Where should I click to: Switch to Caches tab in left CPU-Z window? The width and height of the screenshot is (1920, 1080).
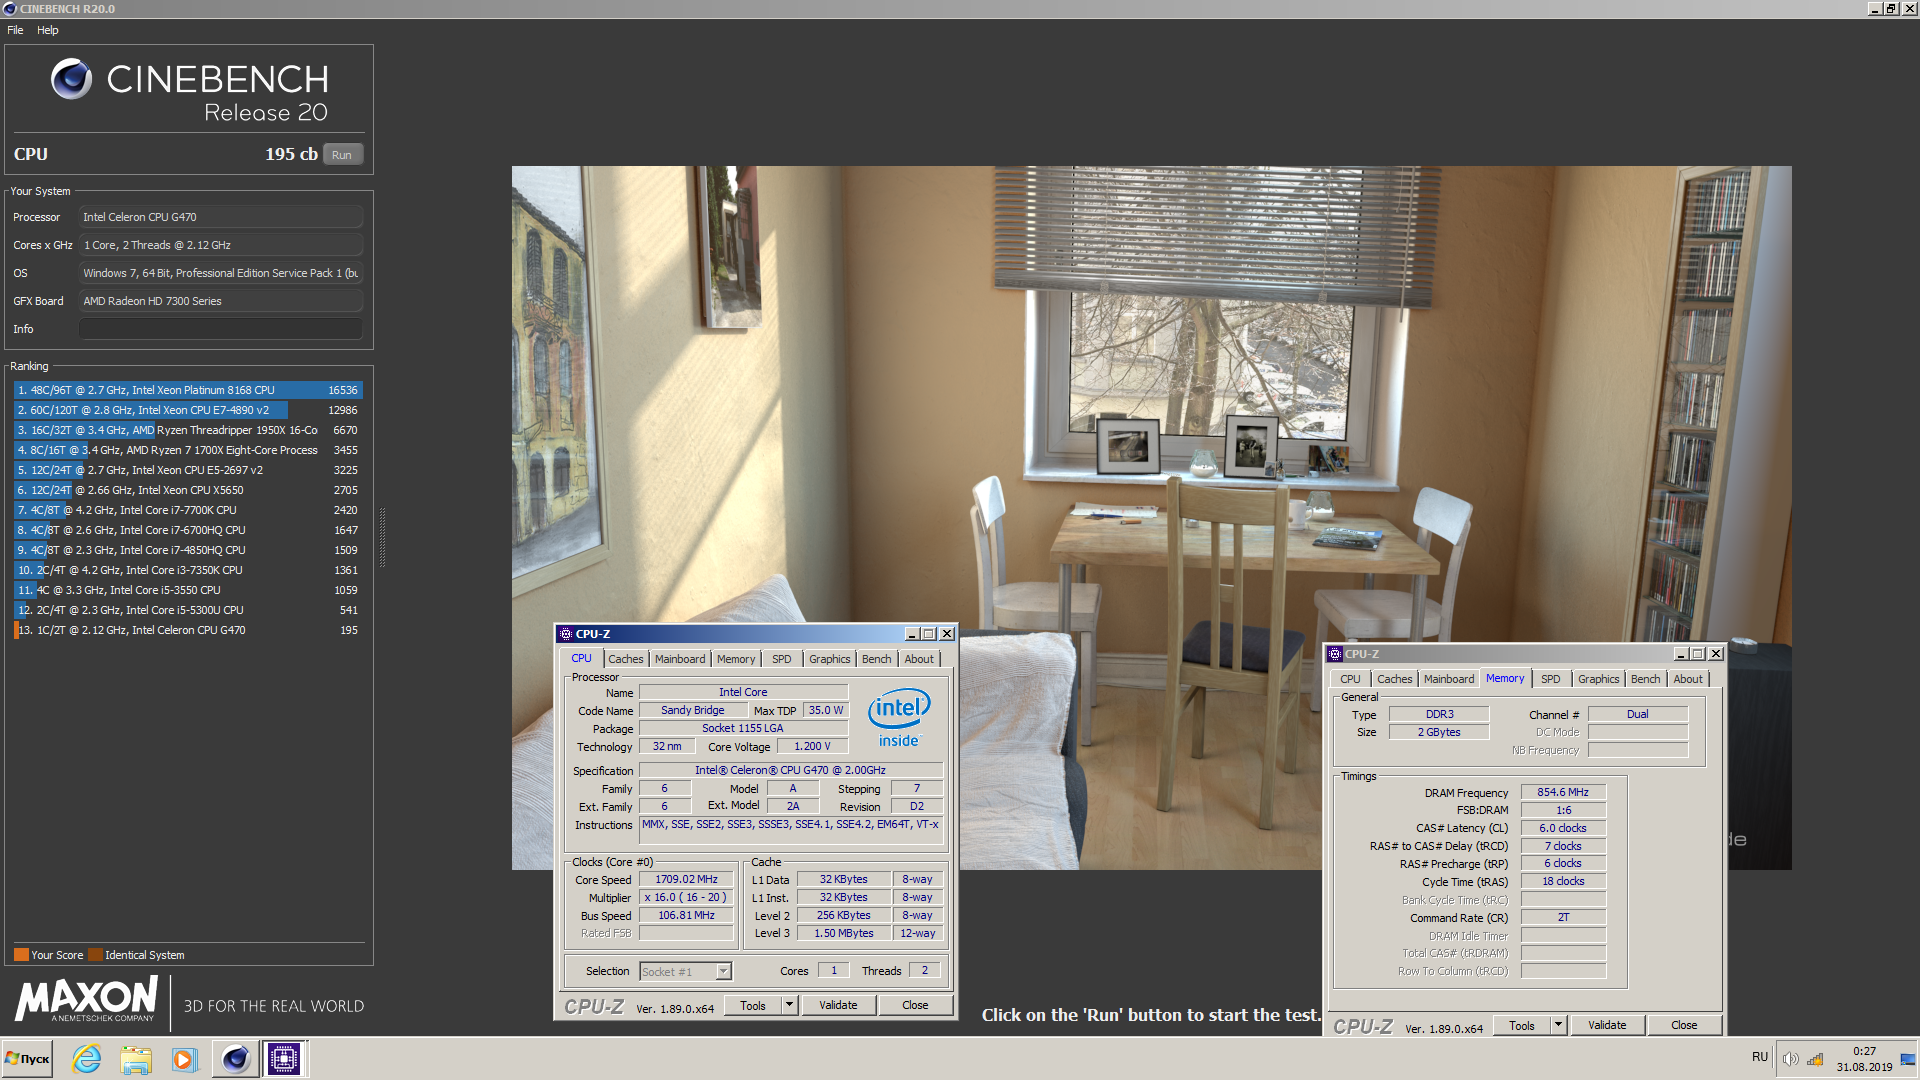point(626,659)
